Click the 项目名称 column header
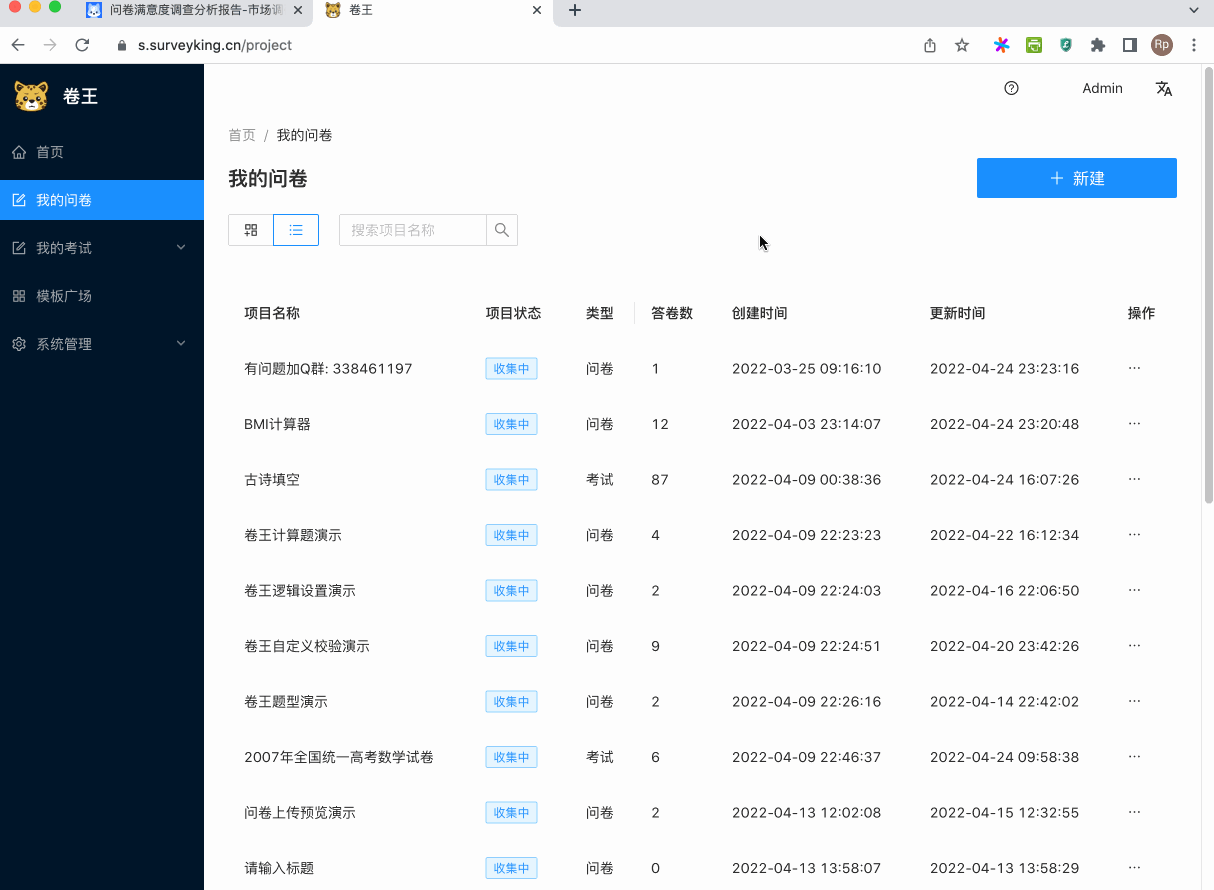 pyautogui.click(x=272, y=313)
